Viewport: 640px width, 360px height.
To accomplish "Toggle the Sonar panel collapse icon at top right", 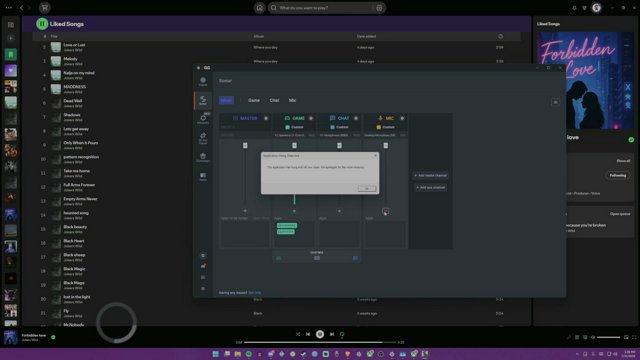I will 555,102.
